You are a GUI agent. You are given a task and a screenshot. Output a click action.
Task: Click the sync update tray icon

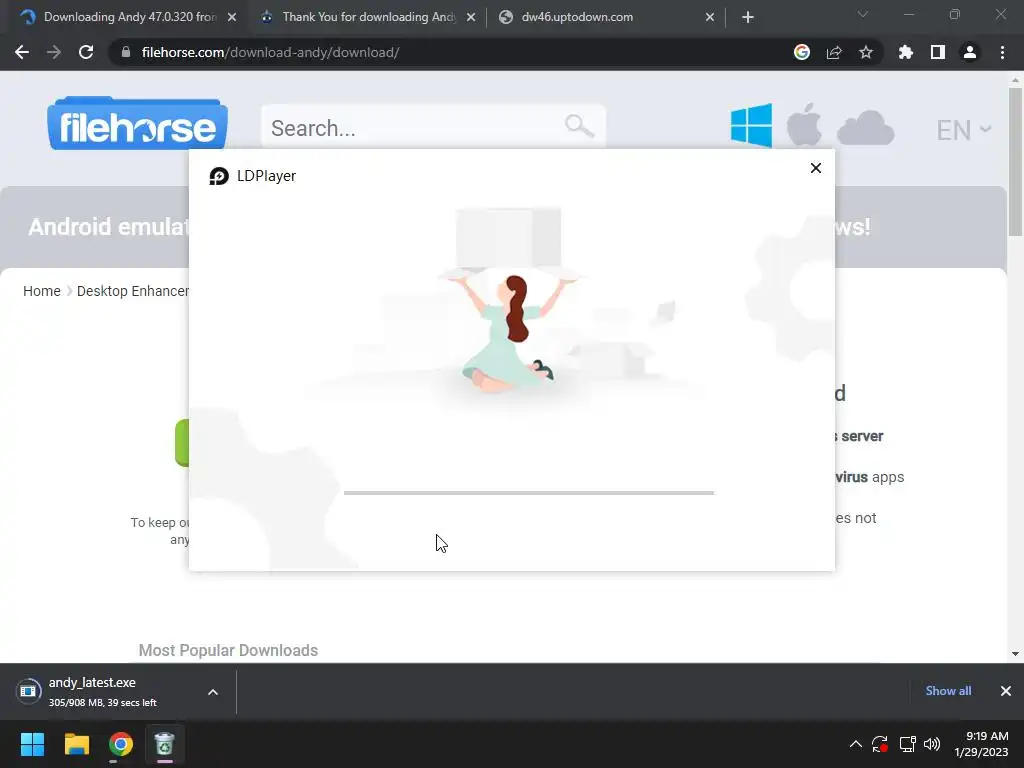[880, 744]
